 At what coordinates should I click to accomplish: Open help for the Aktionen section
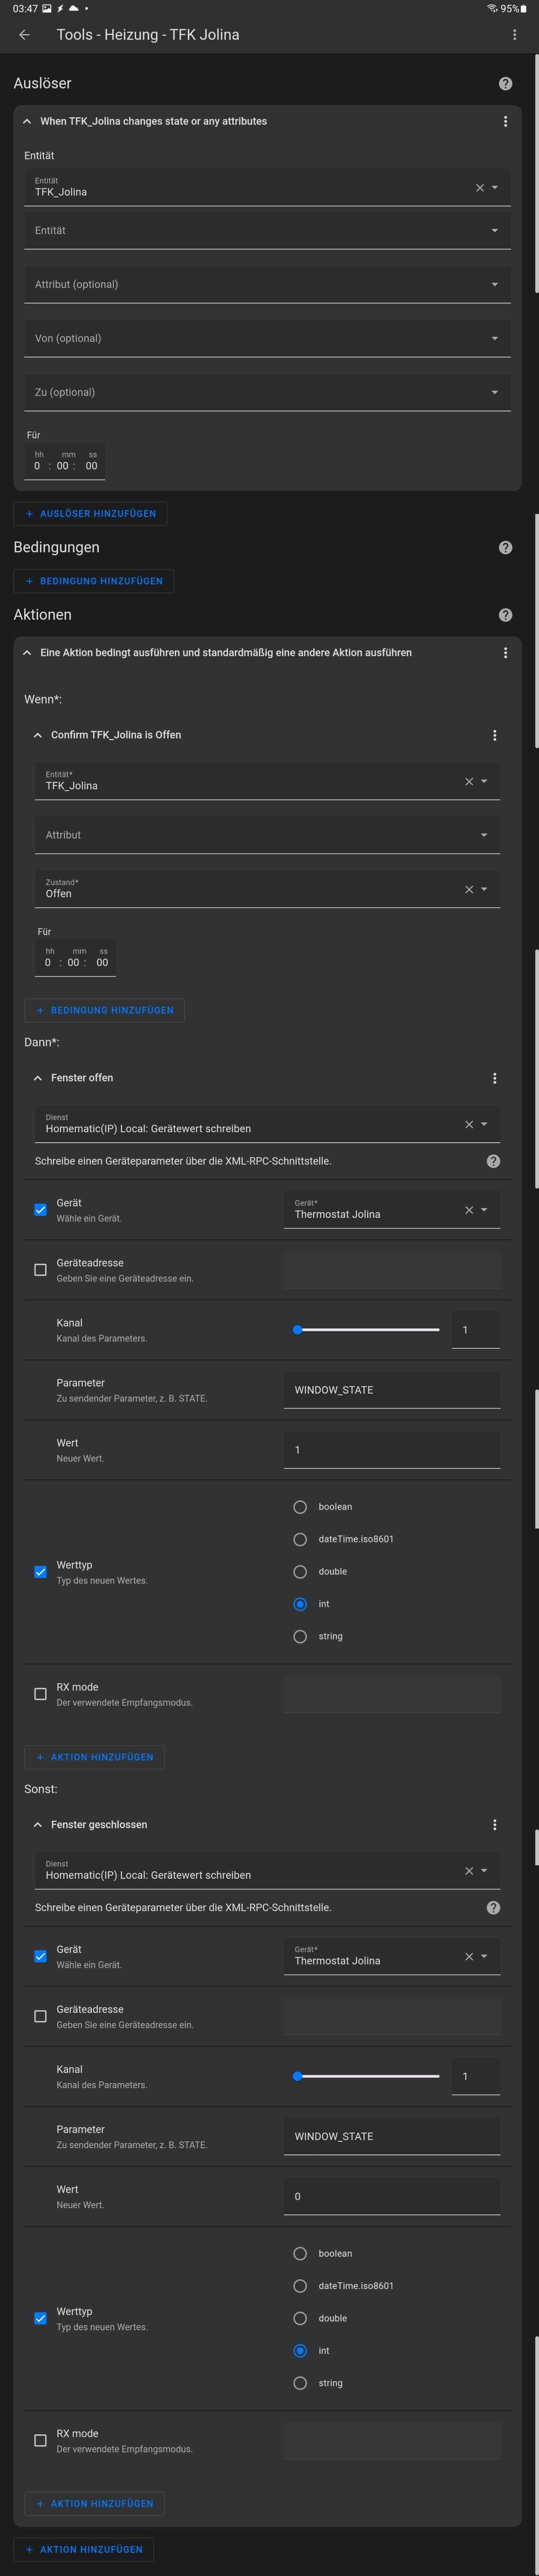coord(505,615)
